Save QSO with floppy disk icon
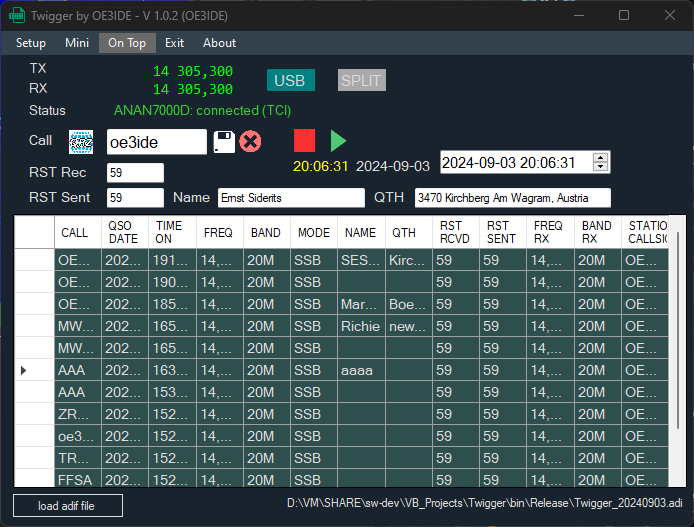The height and width of the screenshot is (527, 694). pyautogui.click(x=224, y=142)
